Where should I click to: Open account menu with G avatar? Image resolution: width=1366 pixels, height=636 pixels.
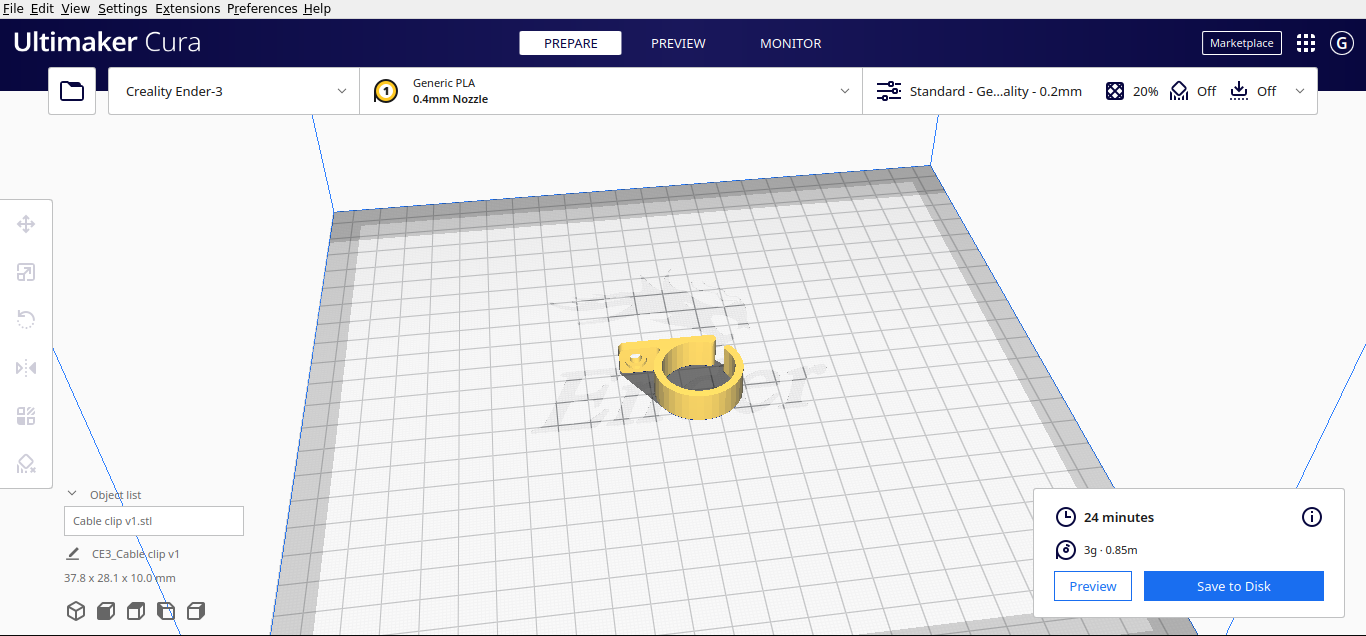tap(1342, 43)
